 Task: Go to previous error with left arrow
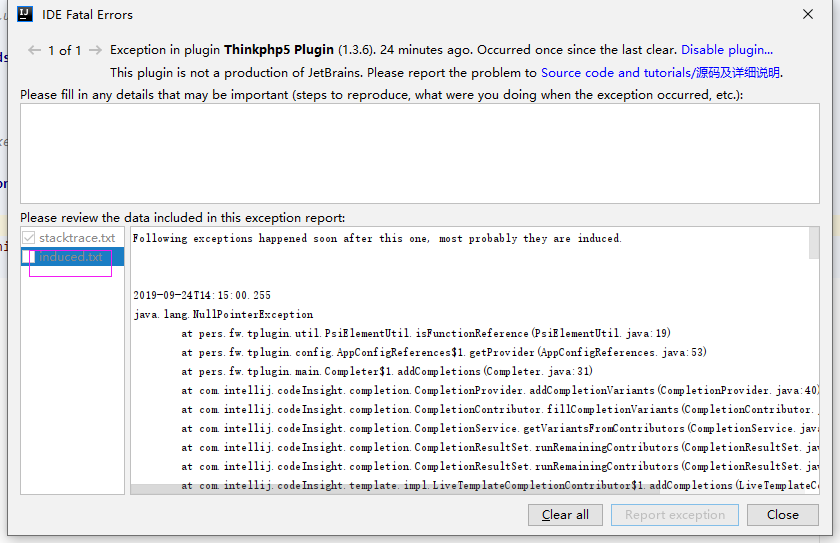(x=34, y=50)
